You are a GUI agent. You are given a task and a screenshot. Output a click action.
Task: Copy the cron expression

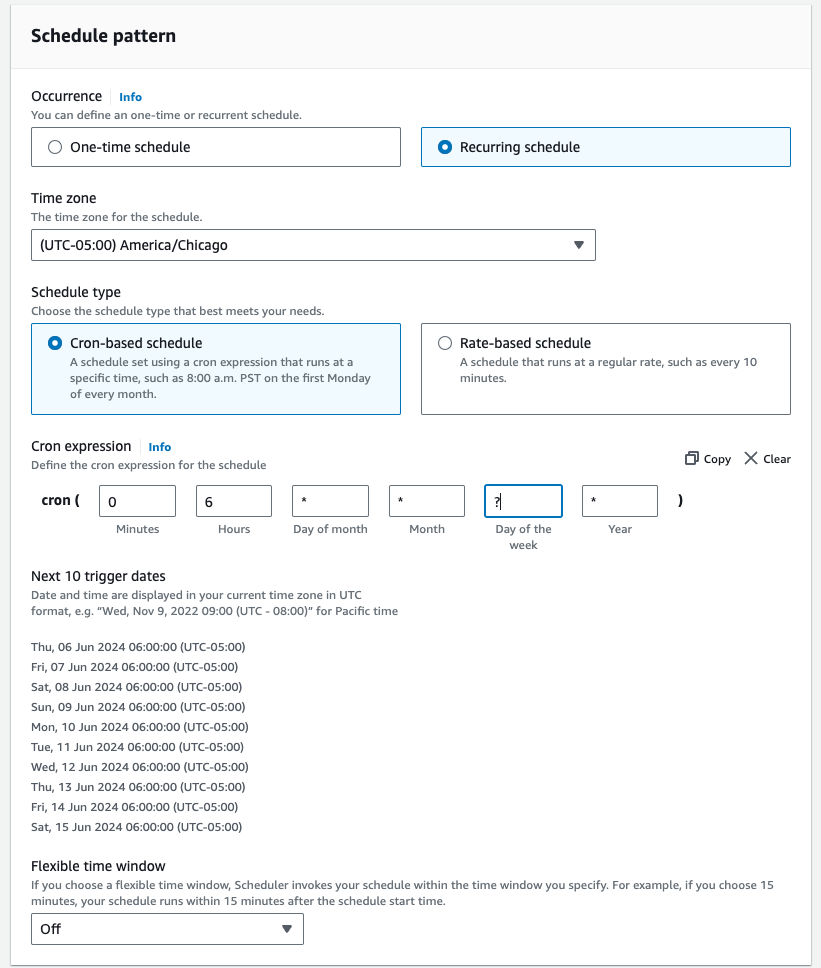click(707, 458)
